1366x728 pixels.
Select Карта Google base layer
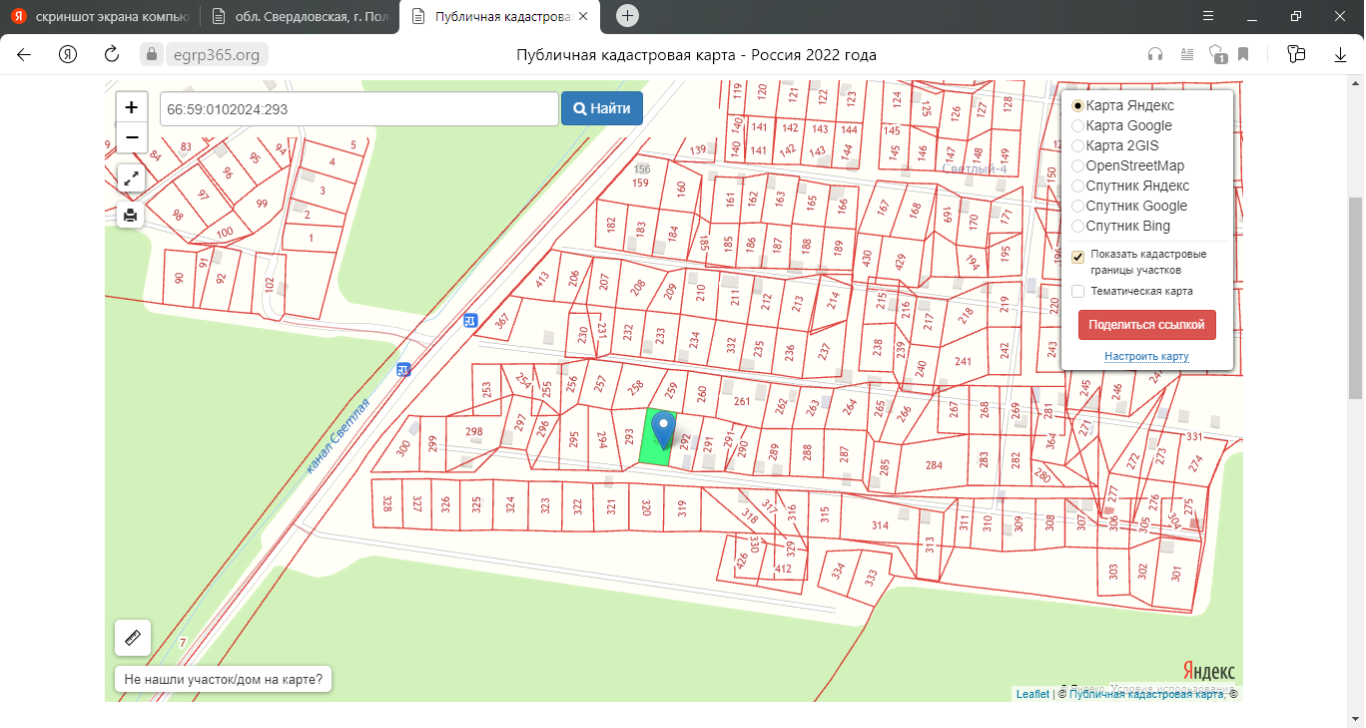(x=1077, y=126)
